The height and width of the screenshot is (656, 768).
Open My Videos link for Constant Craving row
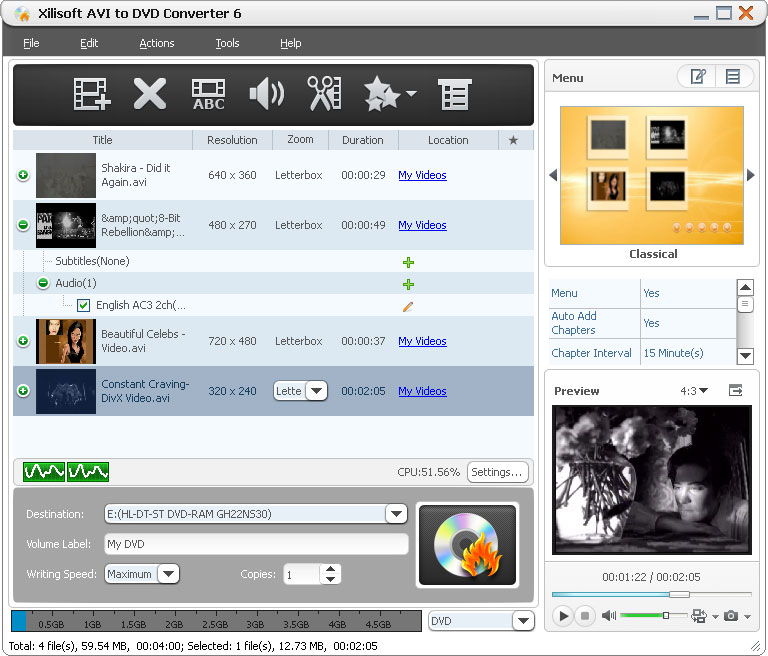(x=422, y=391)
